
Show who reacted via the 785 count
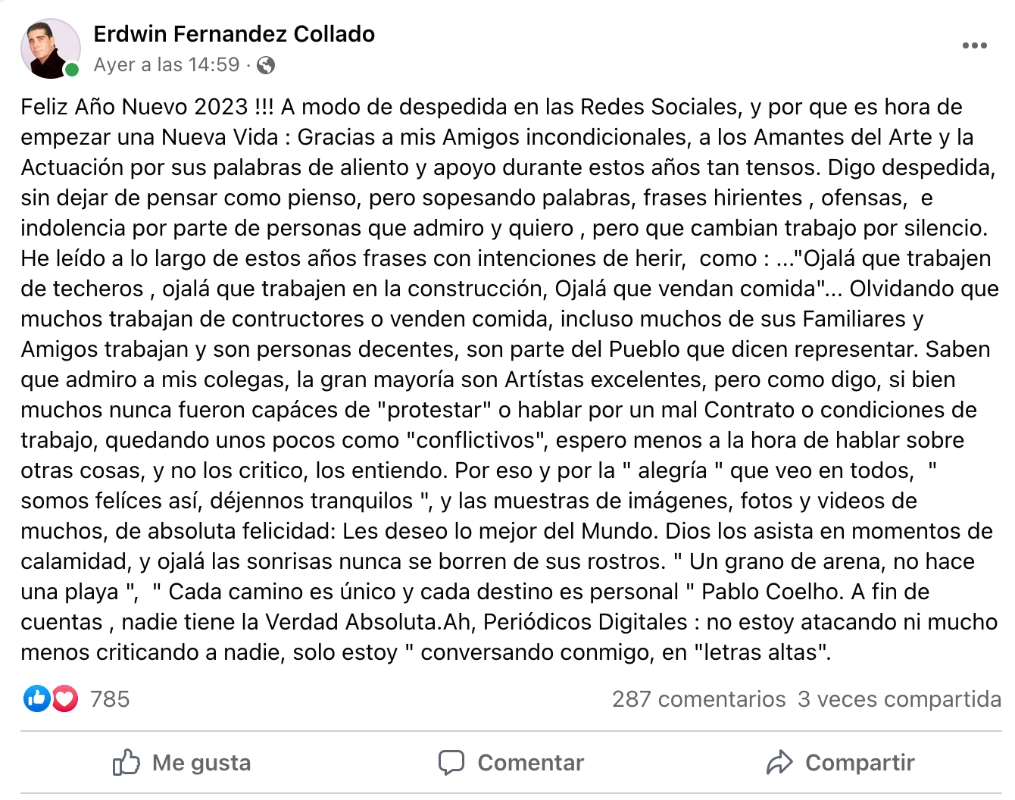(x=110, y=698)
